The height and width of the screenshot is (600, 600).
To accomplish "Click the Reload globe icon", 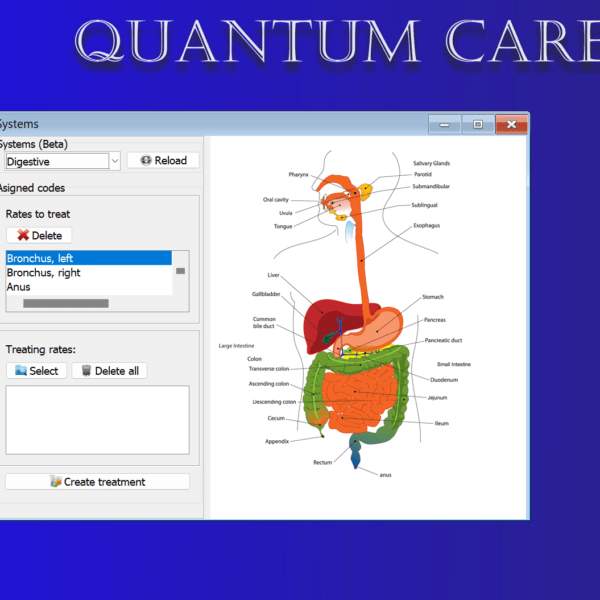I will click(146, 160).
